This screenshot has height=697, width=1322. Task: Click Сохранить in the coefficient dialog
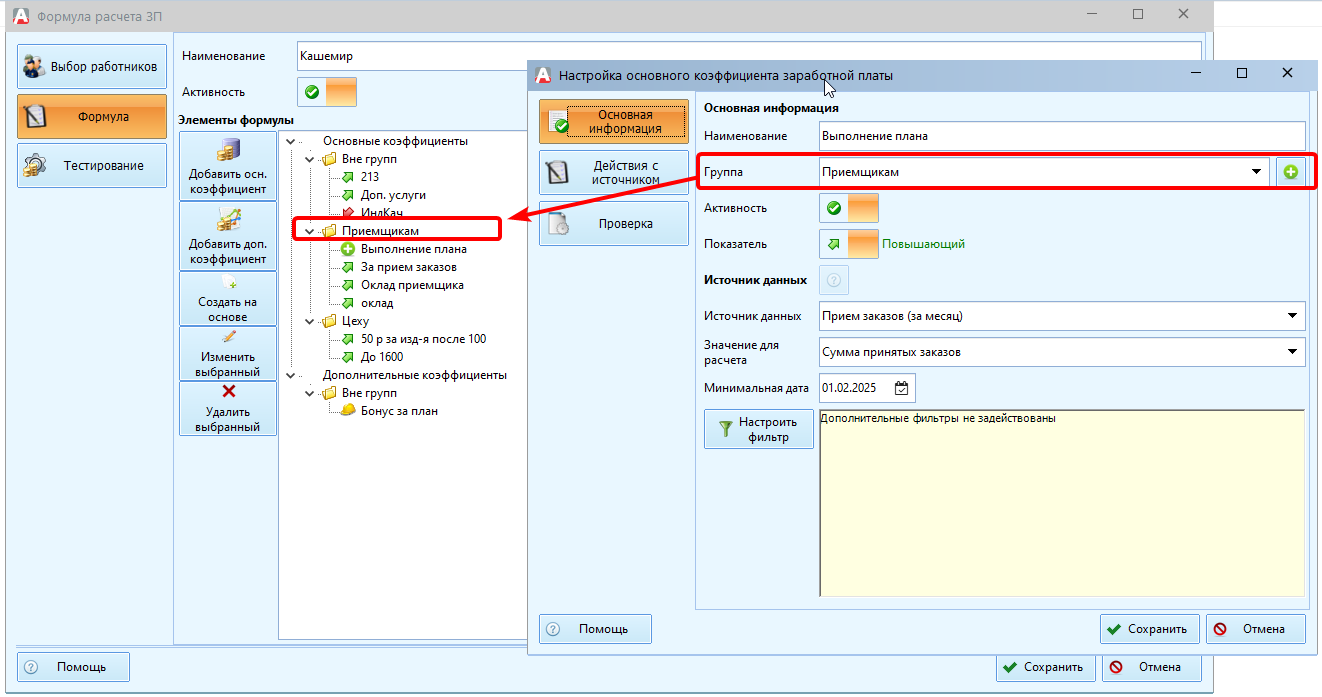point(1149,629)
